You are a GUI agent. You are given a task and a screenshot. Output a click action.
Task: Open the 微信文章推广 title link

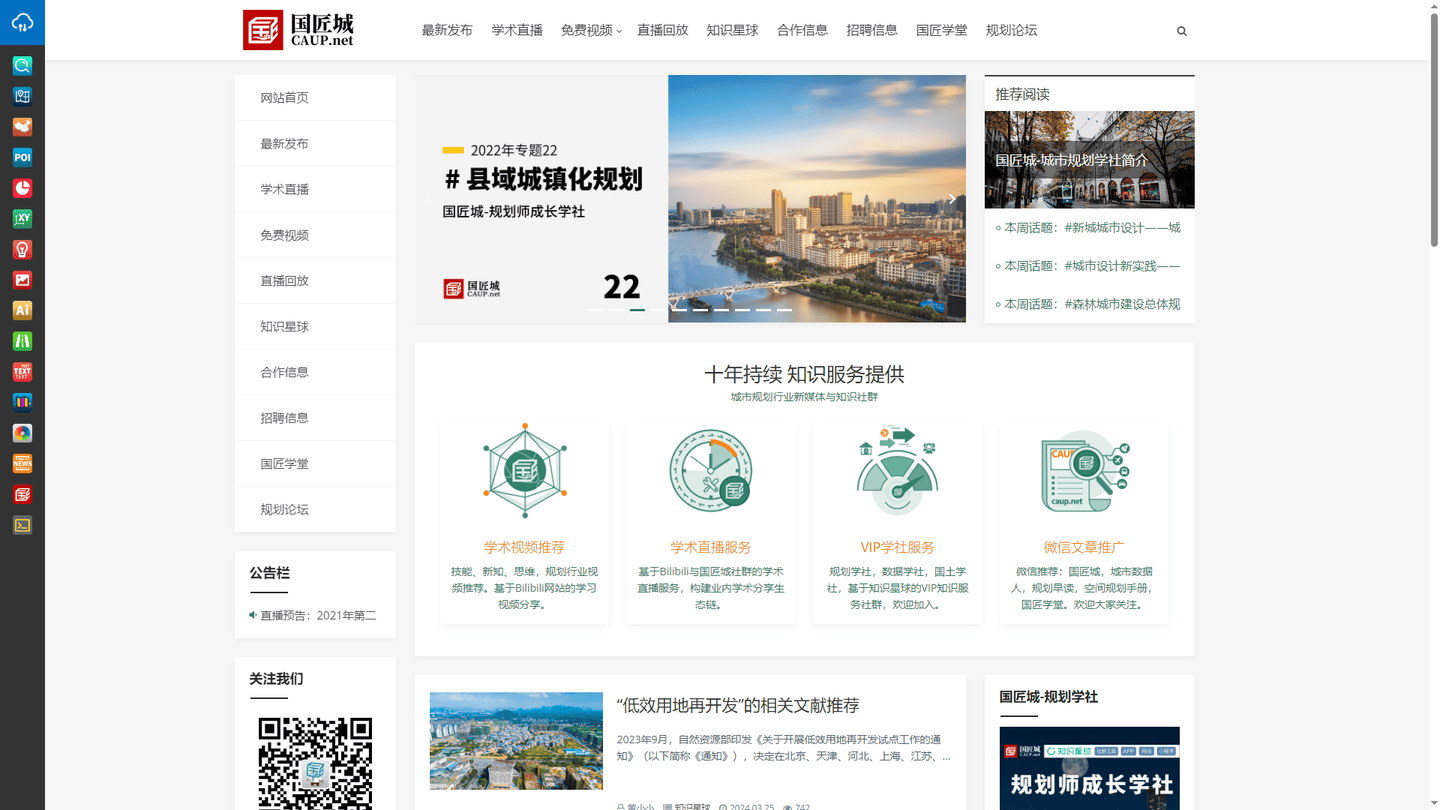coord(1084,547)
